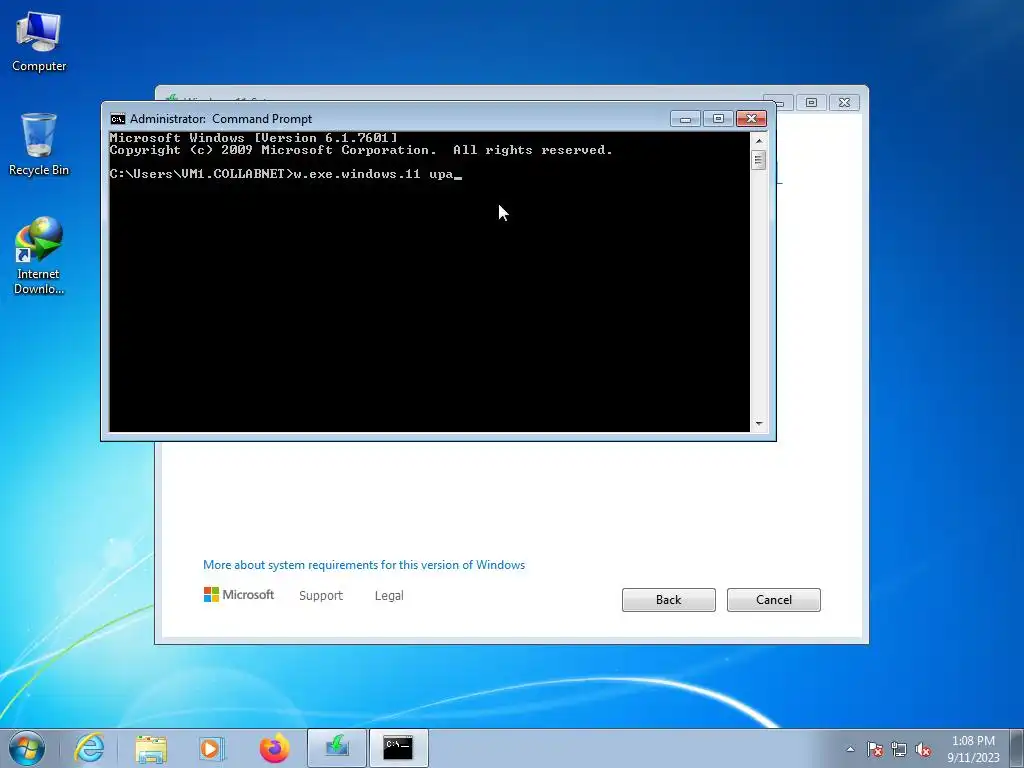
Task: Click Cancel in the Windows Setup window
Action: (x=774, y=600)
